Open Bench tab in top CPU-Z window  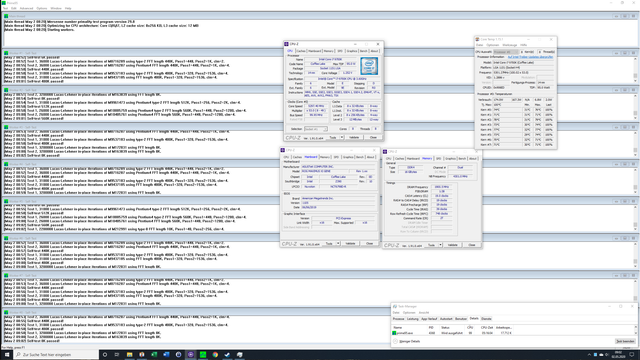click(363, 51)
